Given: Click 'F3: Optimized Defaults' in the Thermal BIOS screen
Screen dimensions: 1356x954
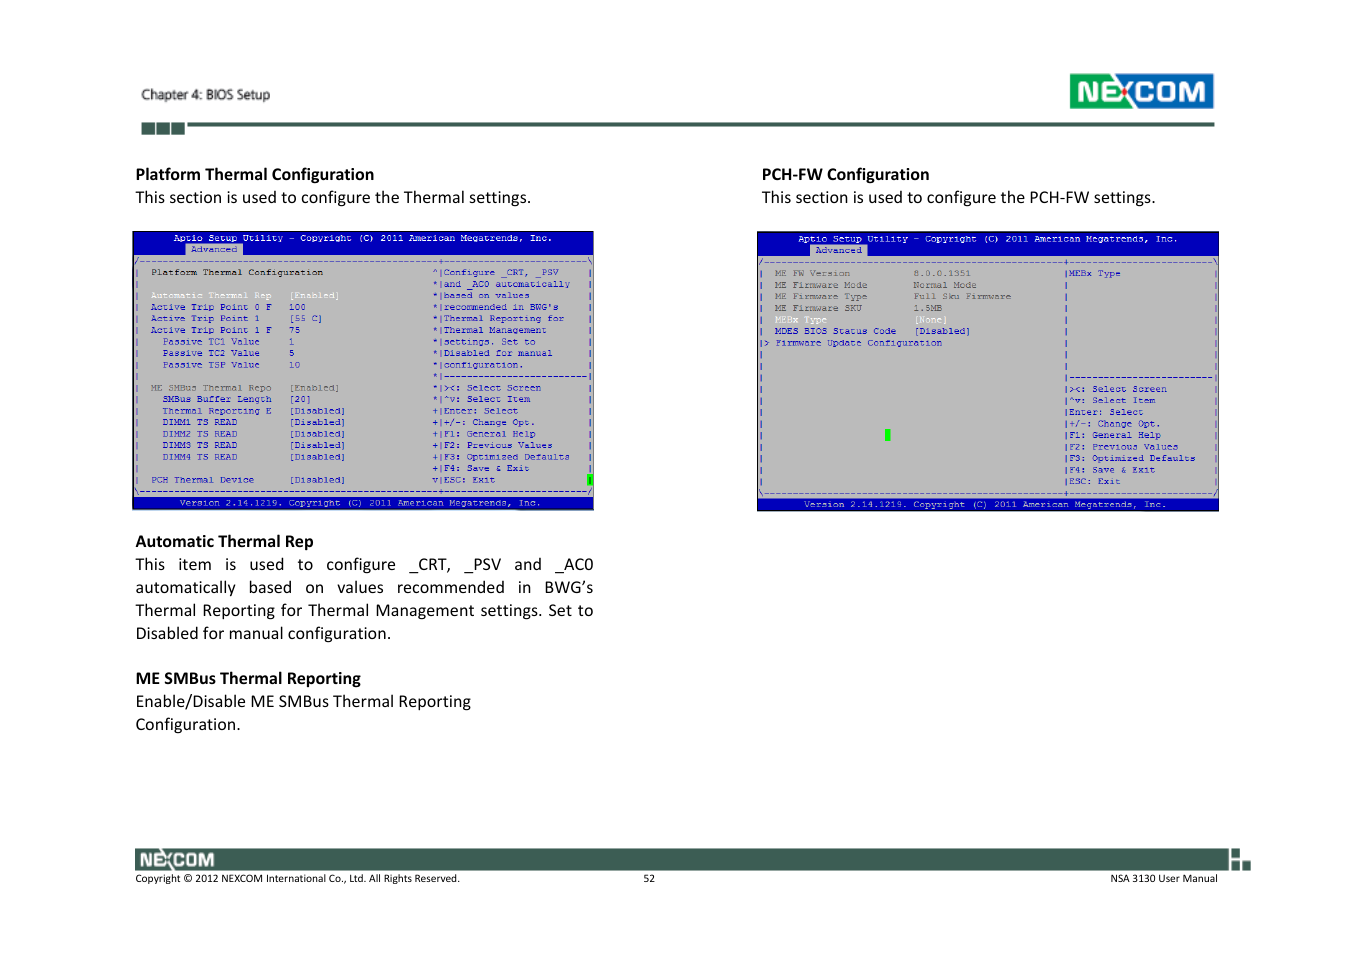Looking at the screenshot, I should (x=507, y=457).
